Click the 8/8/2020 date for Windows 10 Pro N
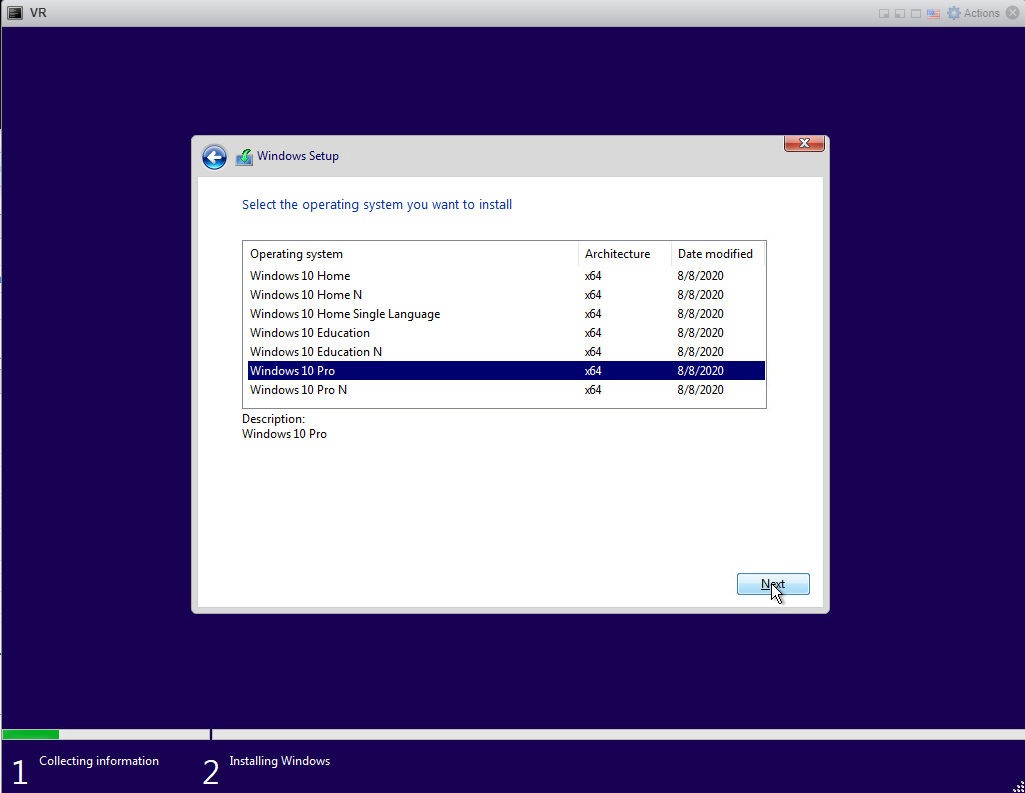This screenshot has height=793, width=1025. [700, 390]
